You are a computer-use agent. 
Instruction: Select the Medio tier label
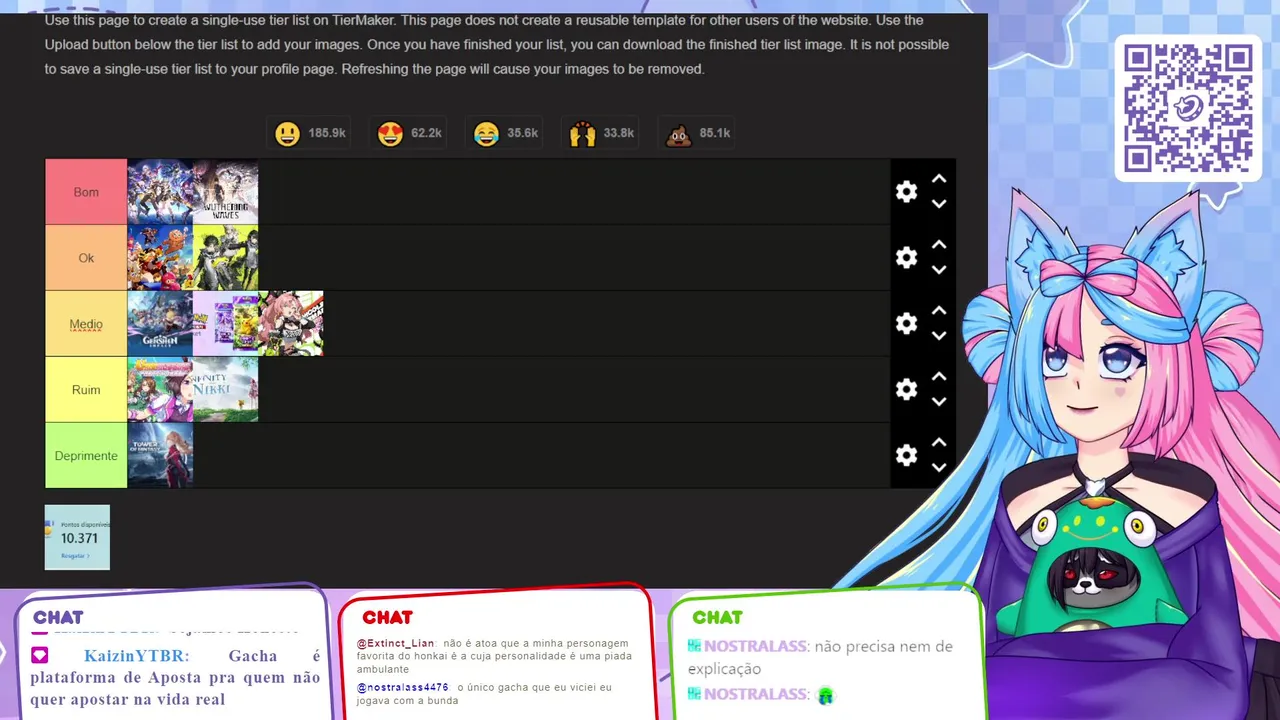coord(86,324)
